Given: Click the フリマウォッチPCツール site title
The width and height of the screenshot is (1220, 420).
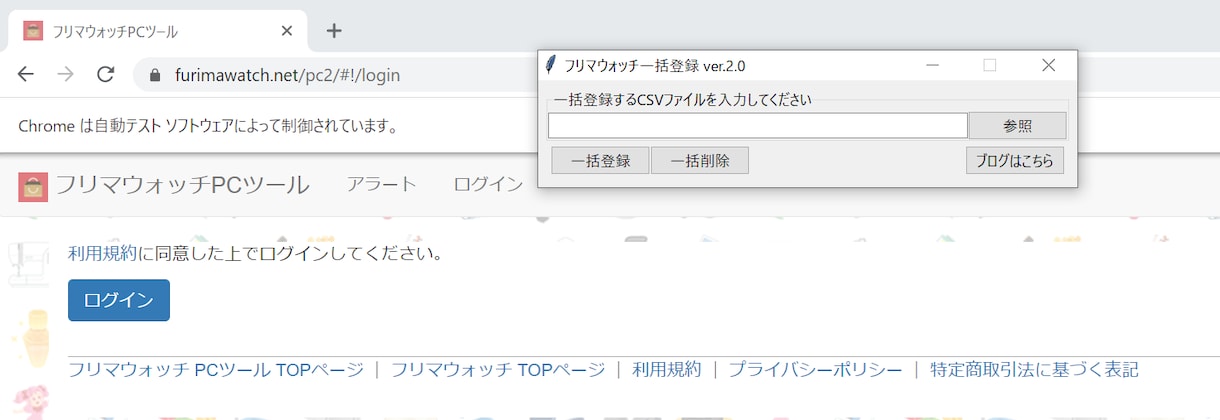Looking at the screenshot, I should pyautogui.click(x=182, y=185).
